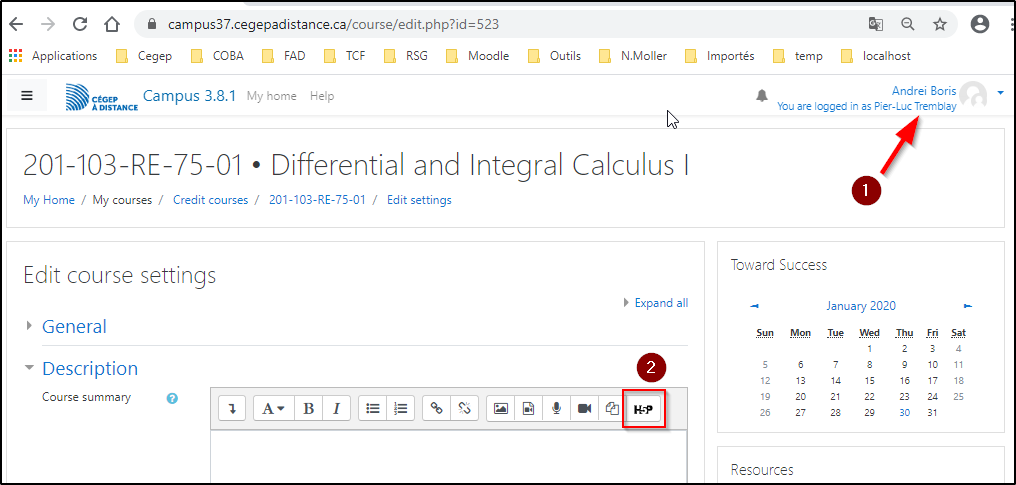
Task: Toggle the side navigation hamburger menu
Action: (x=27, y=96)
